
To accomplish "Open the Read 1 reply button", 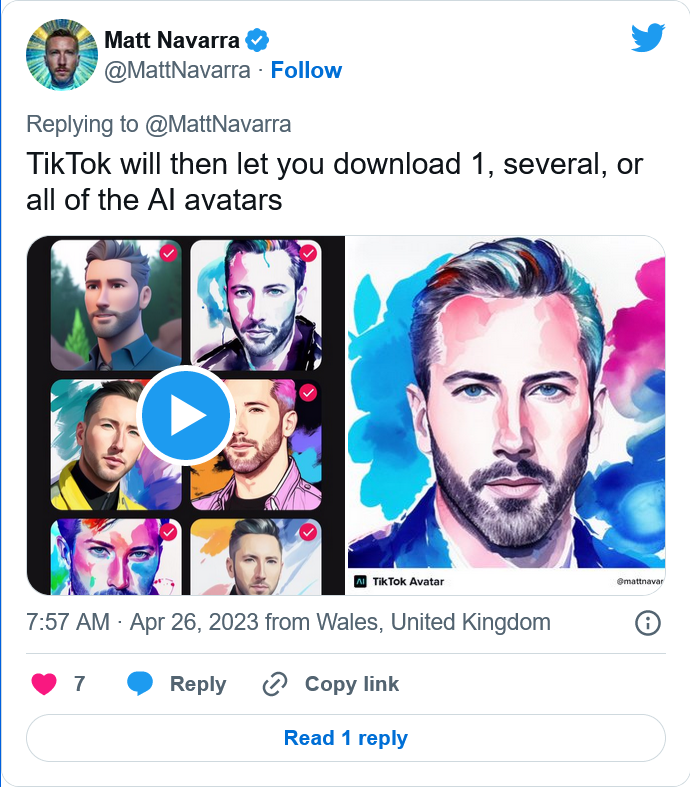I will point(346,738).
